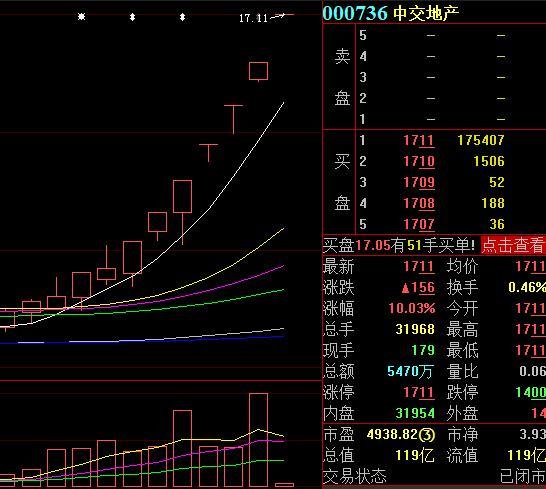Click the red up-triangle next to 156
The height and width of the screenshot is (489, 546).
(x=405, y=288)
